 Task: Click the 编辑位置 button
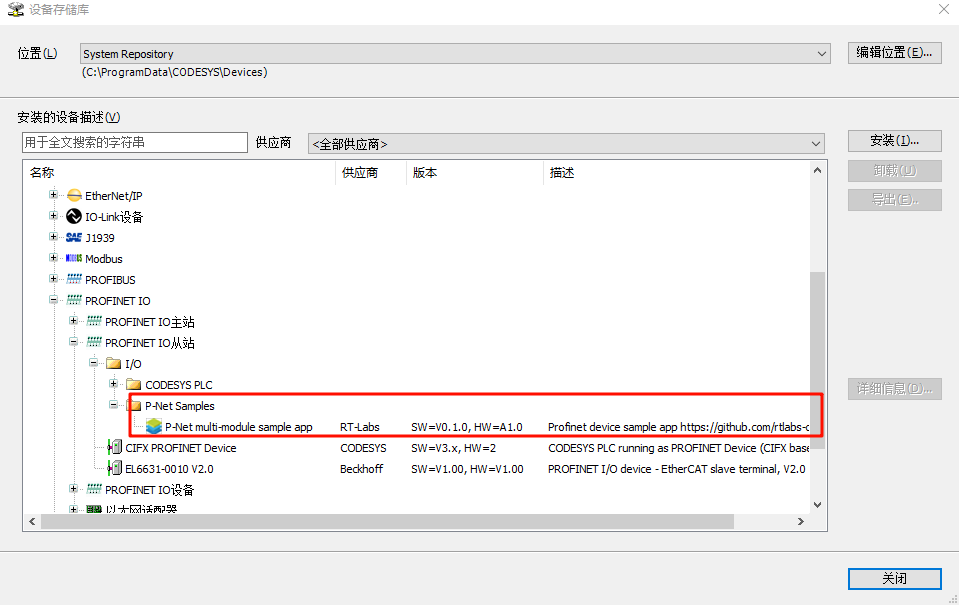(894, 53)
